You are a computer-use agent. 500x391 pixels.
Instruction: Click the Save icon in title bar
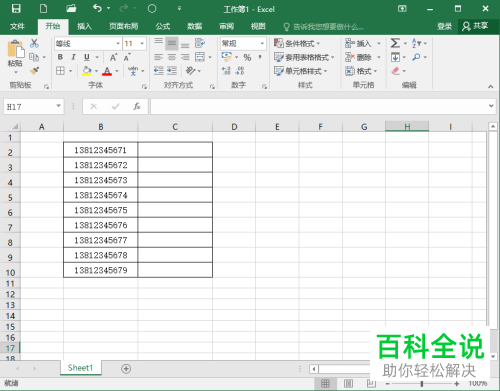point(16,9)
